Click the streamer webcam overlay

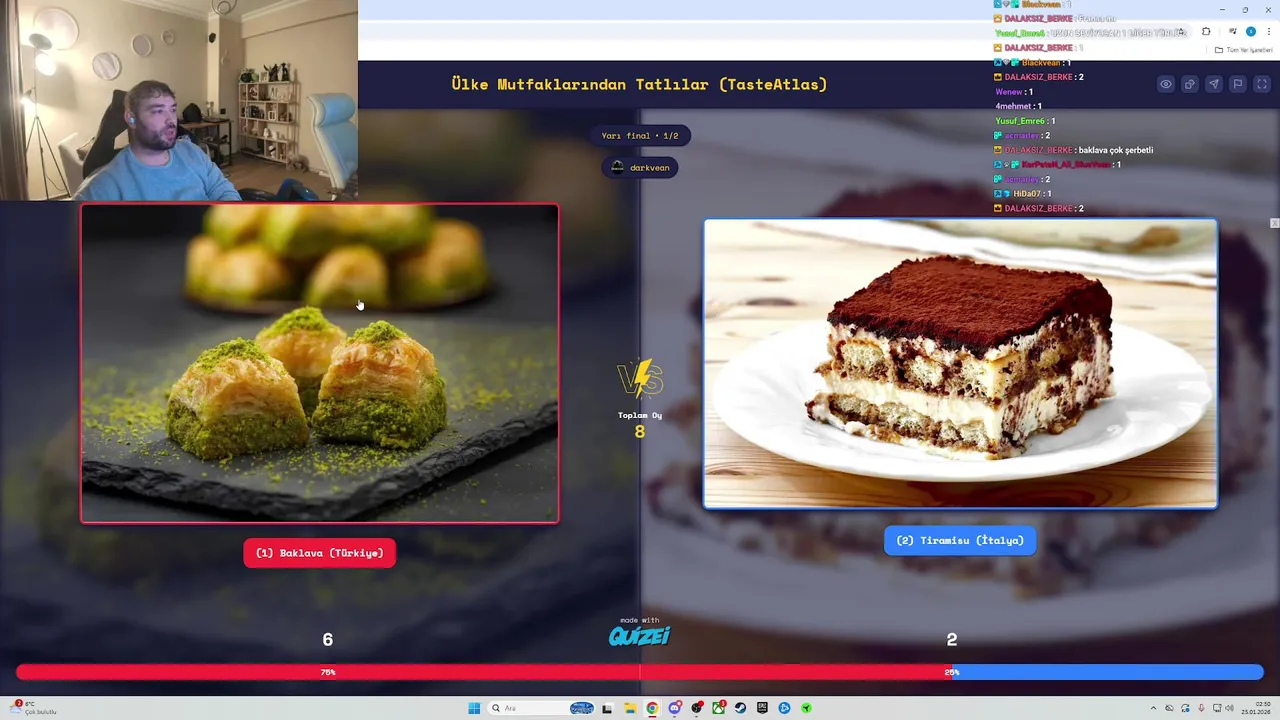tap(179, 100)
